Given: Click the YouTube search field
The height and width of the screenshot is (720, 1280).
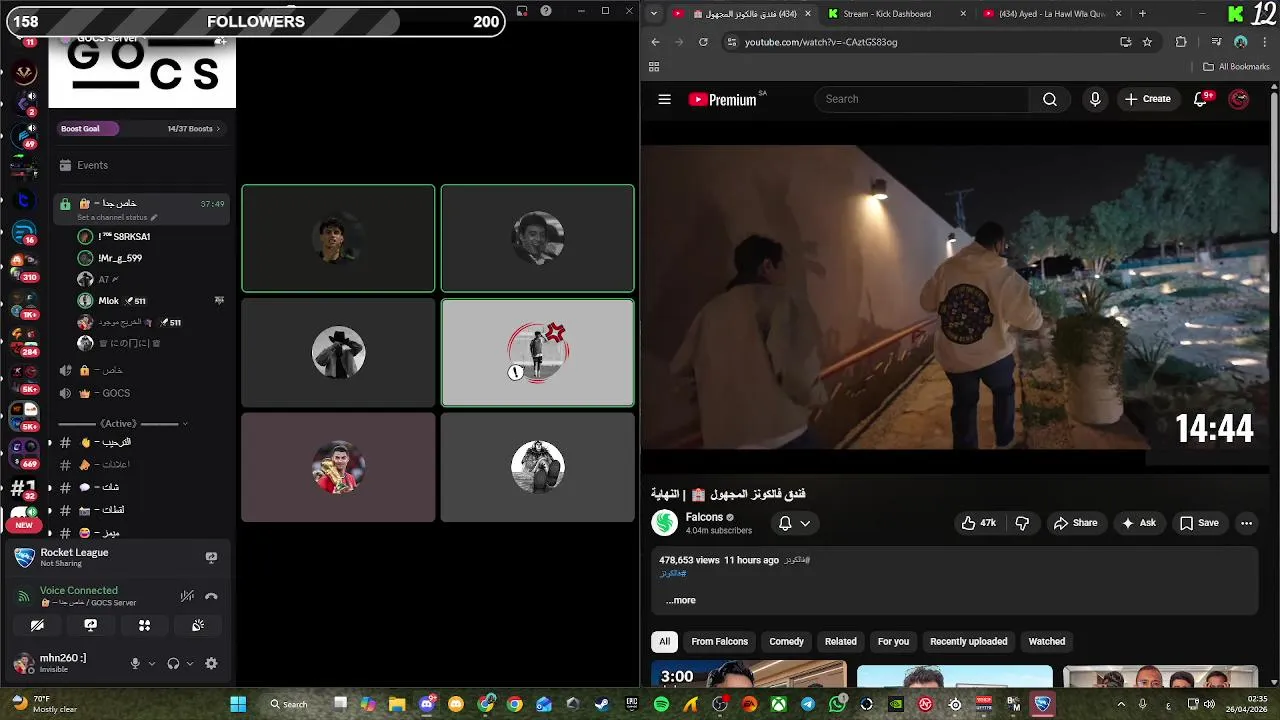Looking at the screenshot, I should point(922,99).
